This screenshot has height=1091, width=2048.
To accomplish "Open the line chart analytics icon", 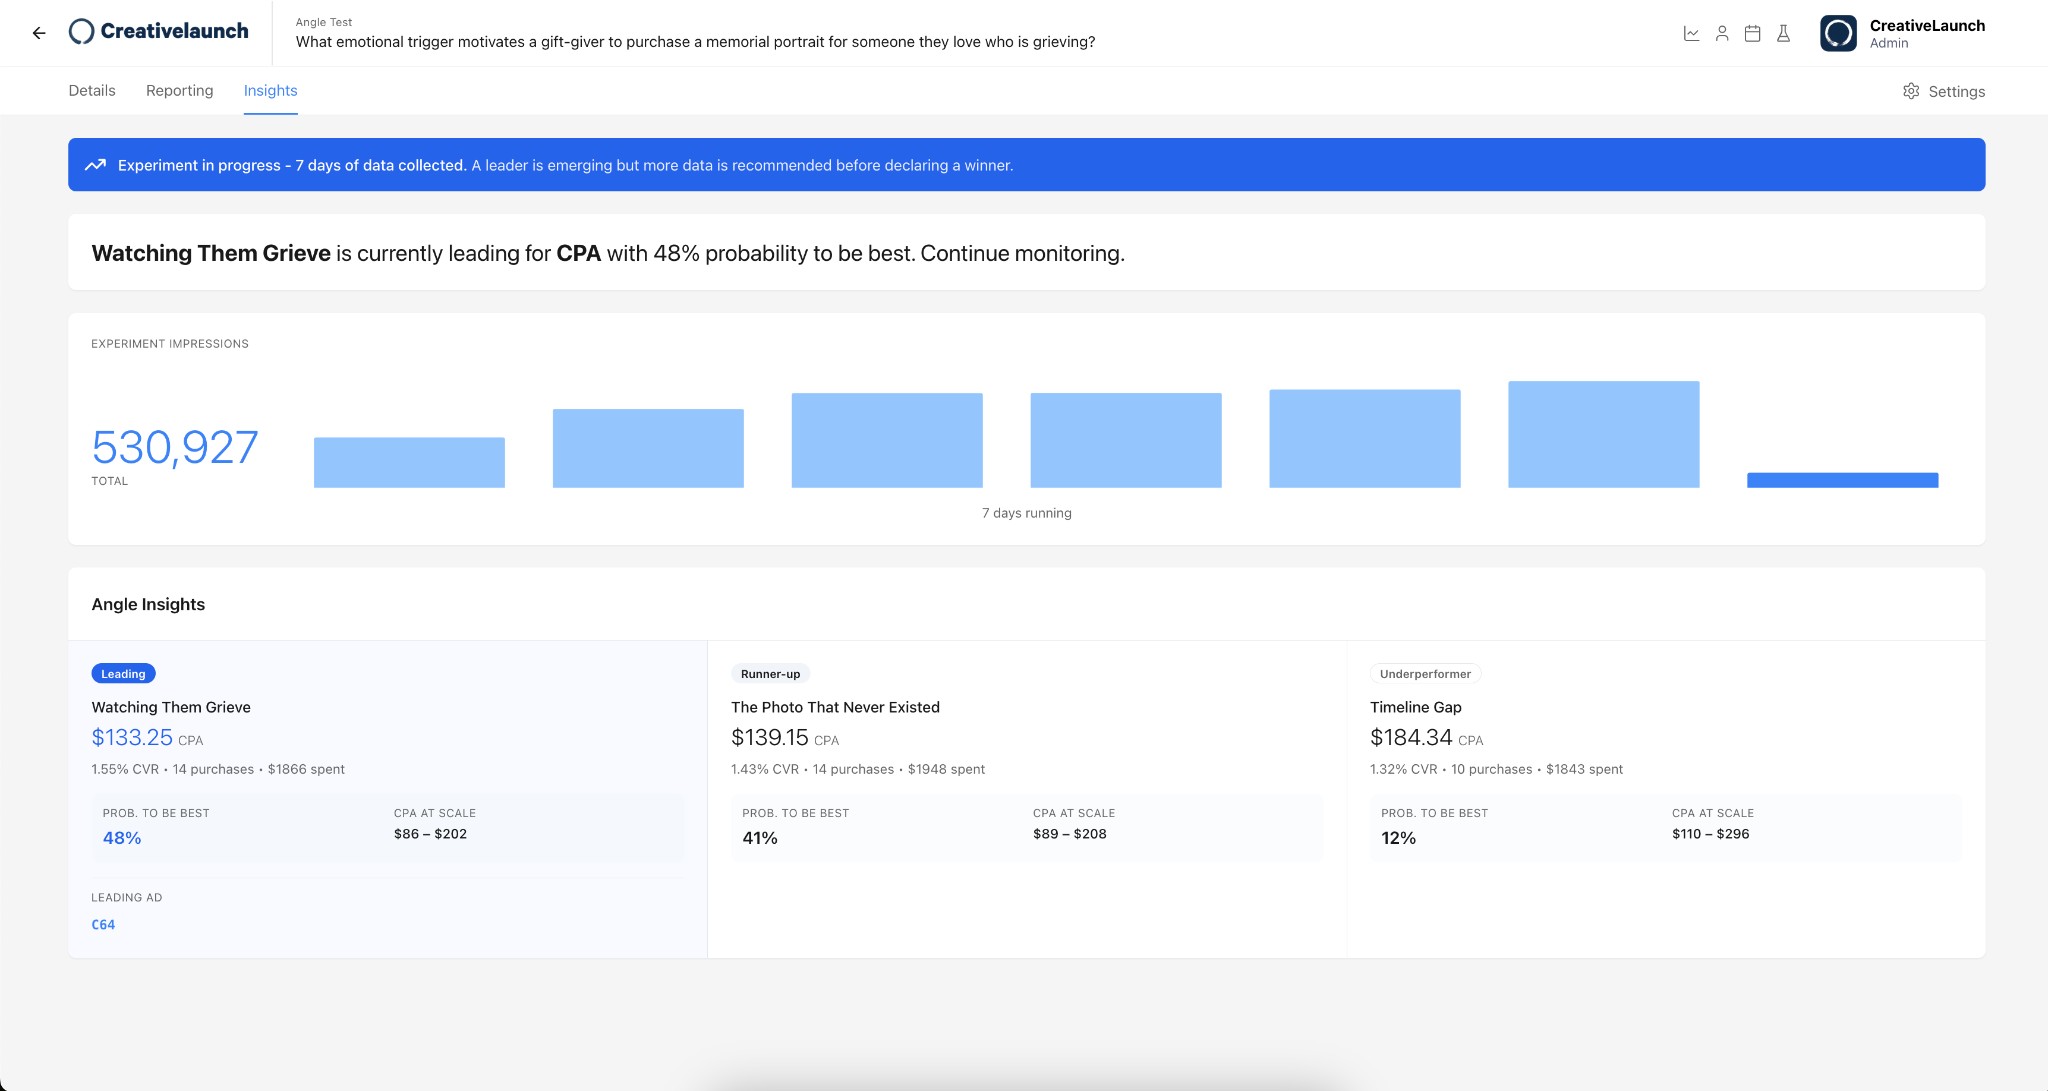I will pyautogui.click(x=1691, y=34).
